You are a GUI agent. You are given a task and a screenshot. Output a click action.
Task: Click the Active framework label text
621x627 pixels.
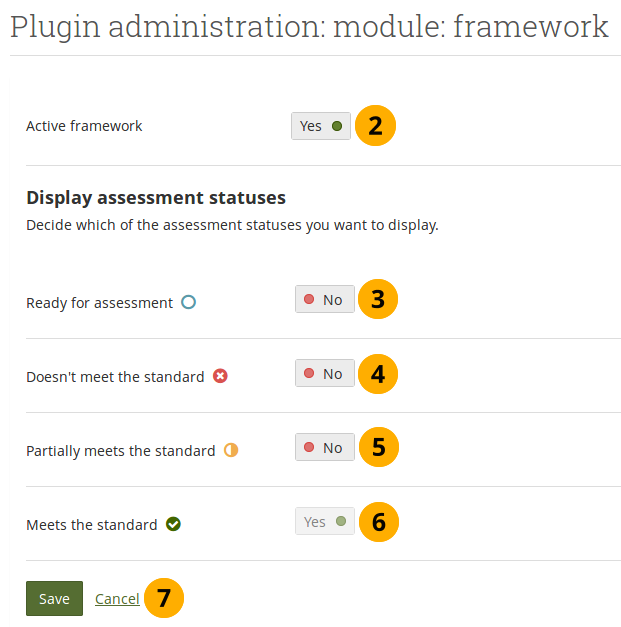[84, 126]
